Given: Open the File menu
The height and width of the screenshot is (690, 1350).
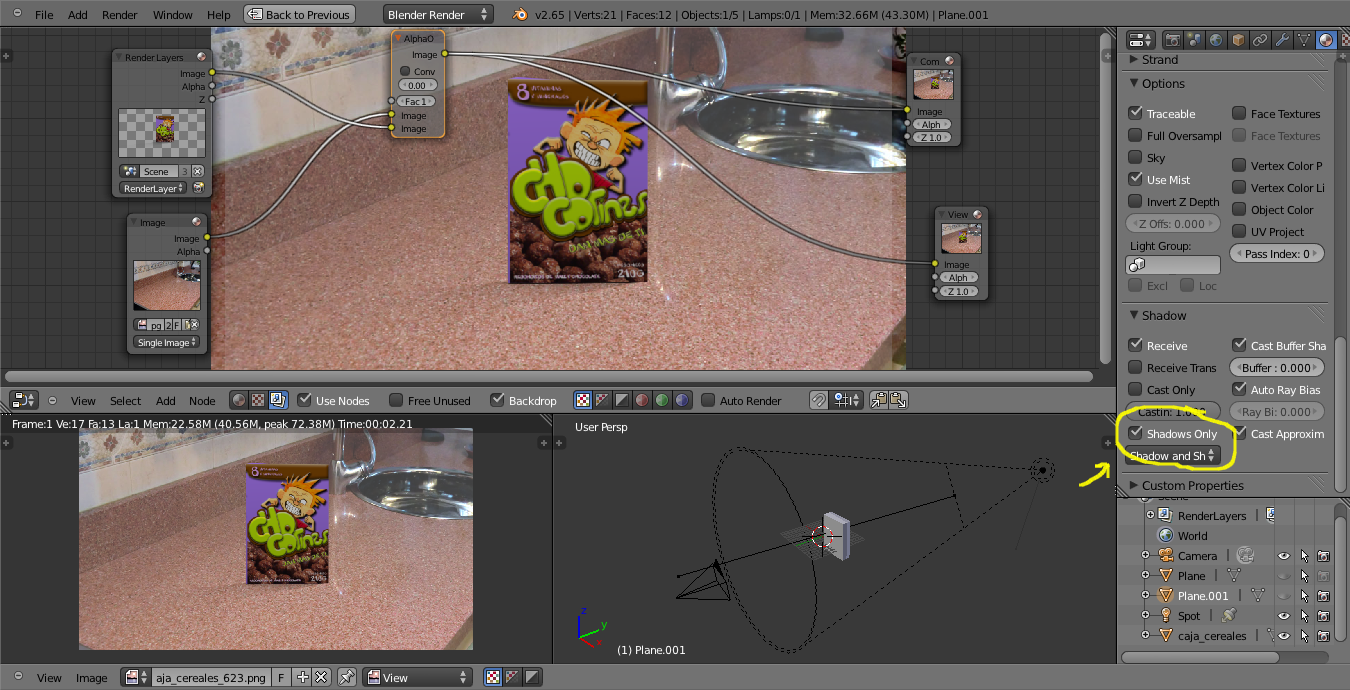Looking at the screenshot, I should [44, 15].
